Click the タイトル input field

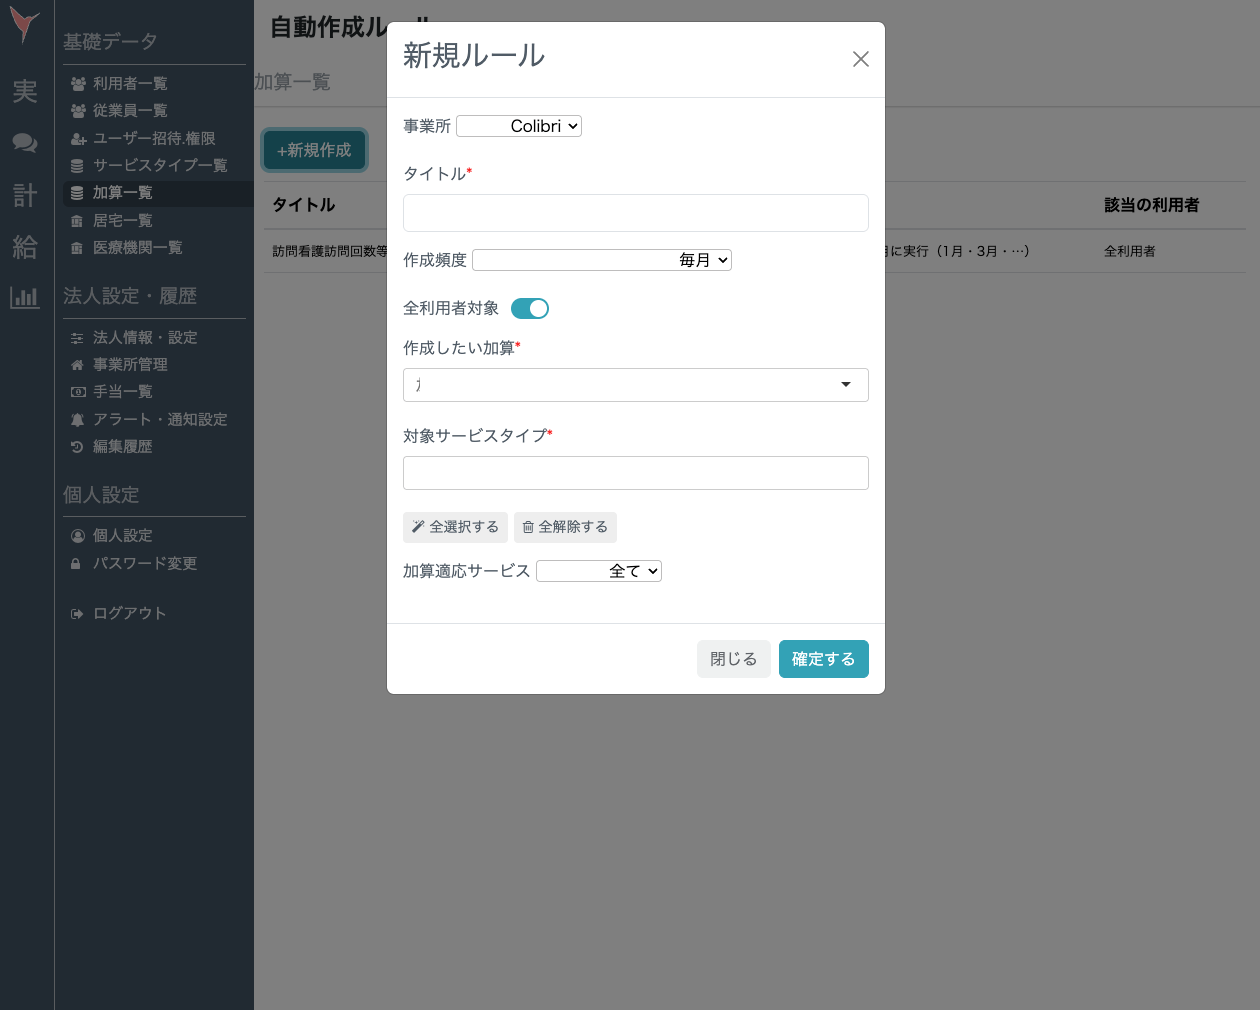tap(635, 213)
